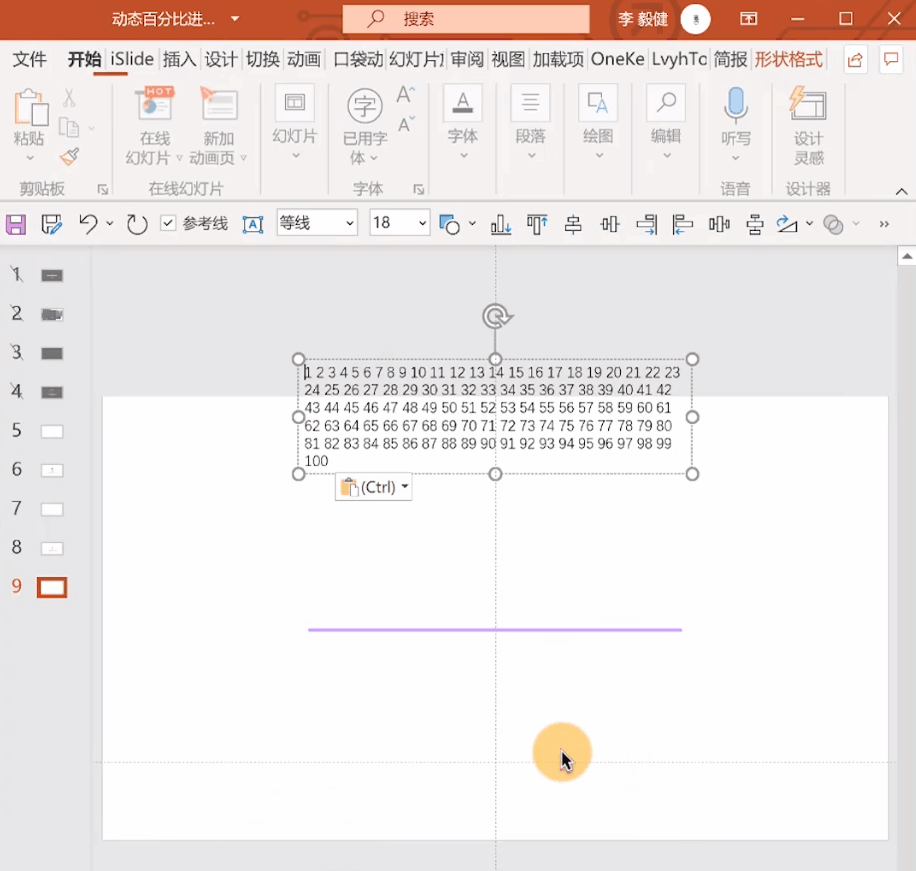Image resolution: width=916 pixels, height=871 pixels.
Task: Toggle the 参考线 guides checkbox
Action: [168, 223]
